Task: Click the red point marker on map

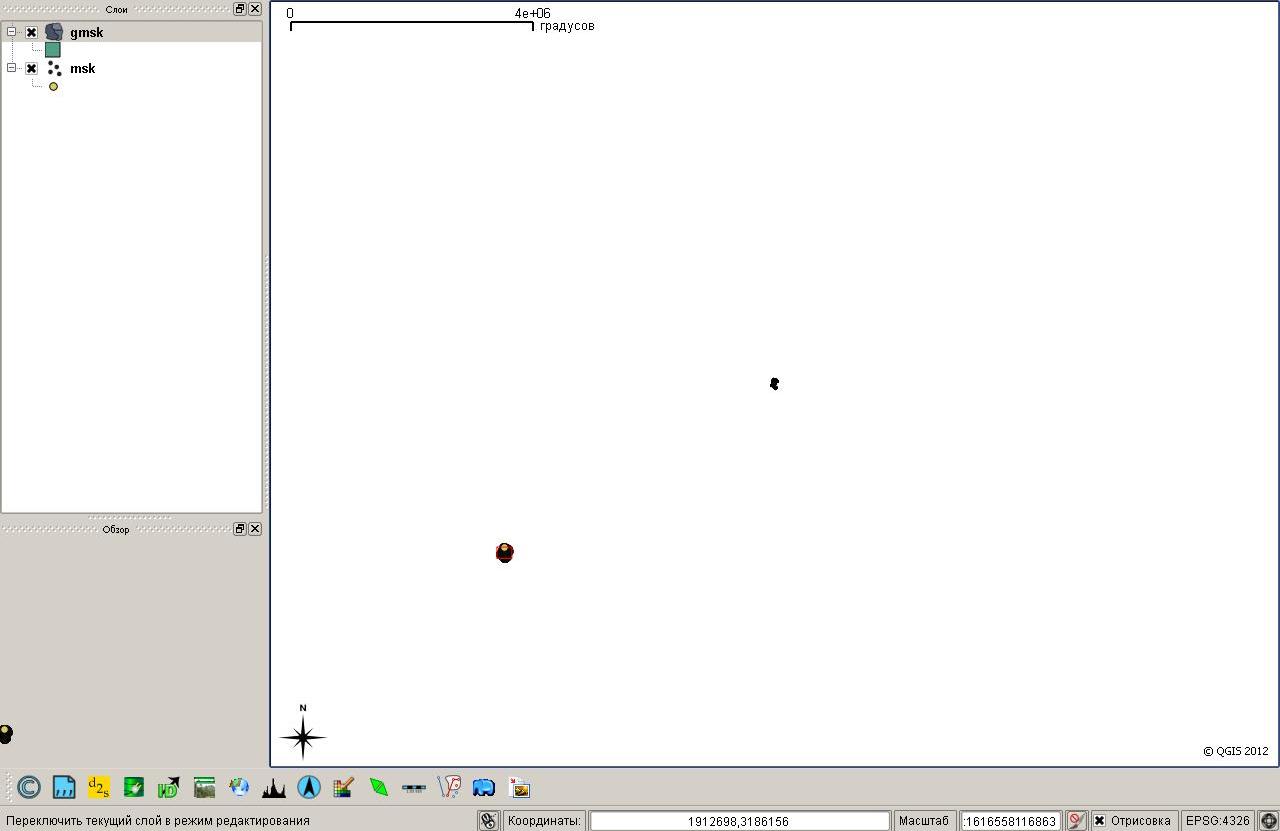Action: 505,553
